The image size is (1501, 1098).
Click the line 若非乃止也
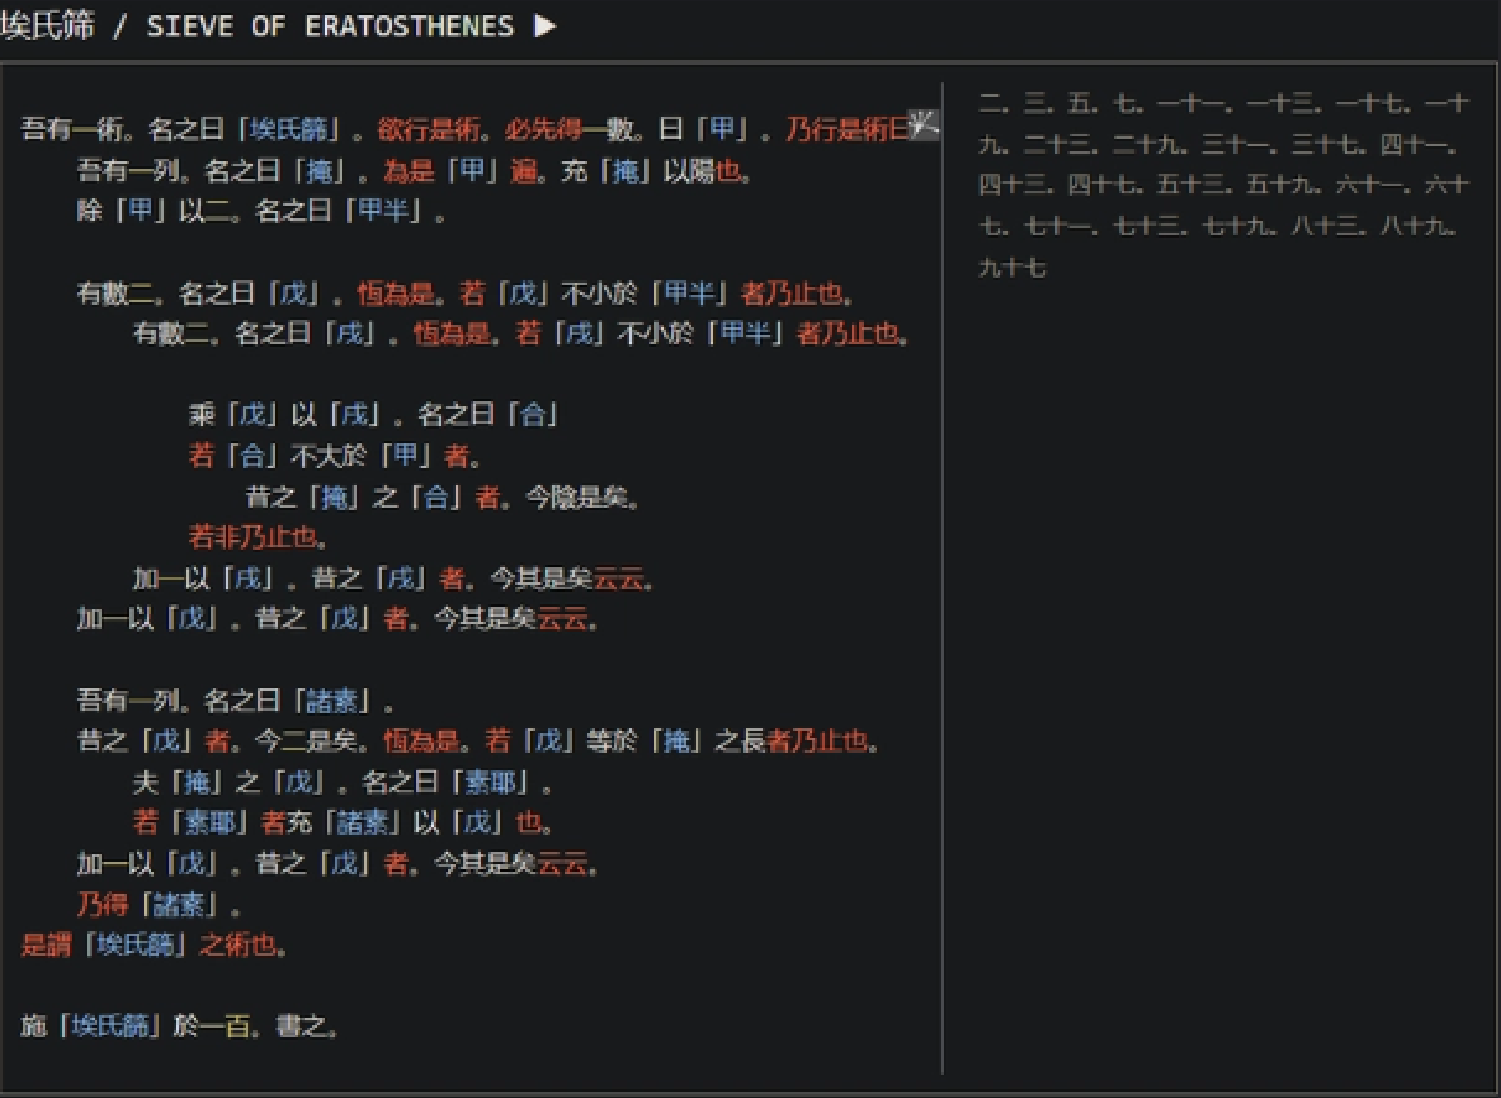click(258, 538)
